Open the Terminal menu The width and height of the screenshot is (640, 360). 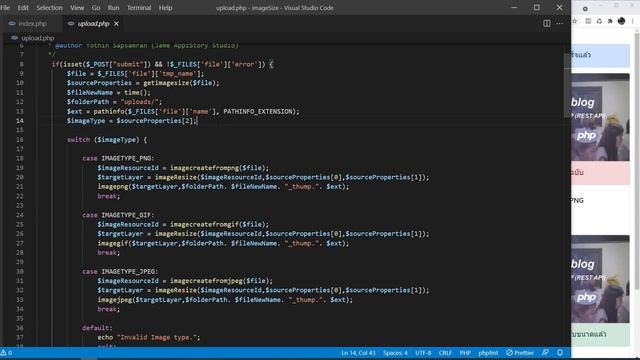[x=139, y=8]
